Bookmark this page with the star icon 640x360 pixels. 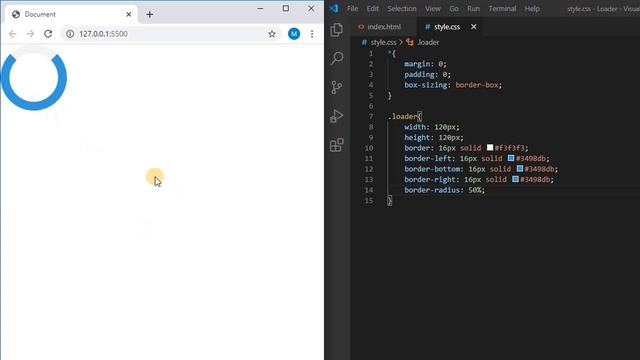(272, 34)
